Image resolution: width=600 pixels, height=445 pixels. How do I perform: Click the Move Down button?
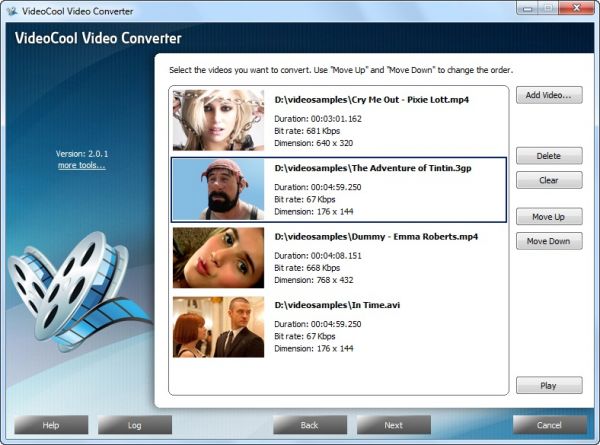(549, 241)
